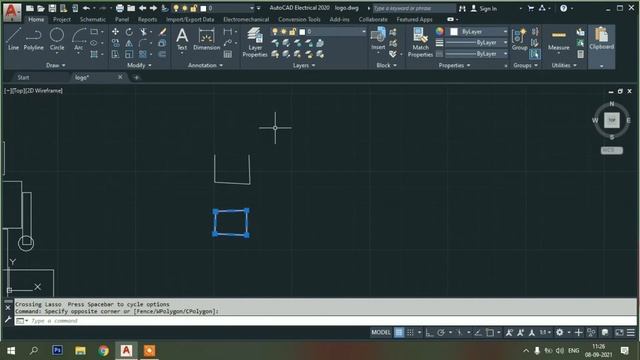Click the Group tool
This screenshot has width=640, height=360.
520,39
